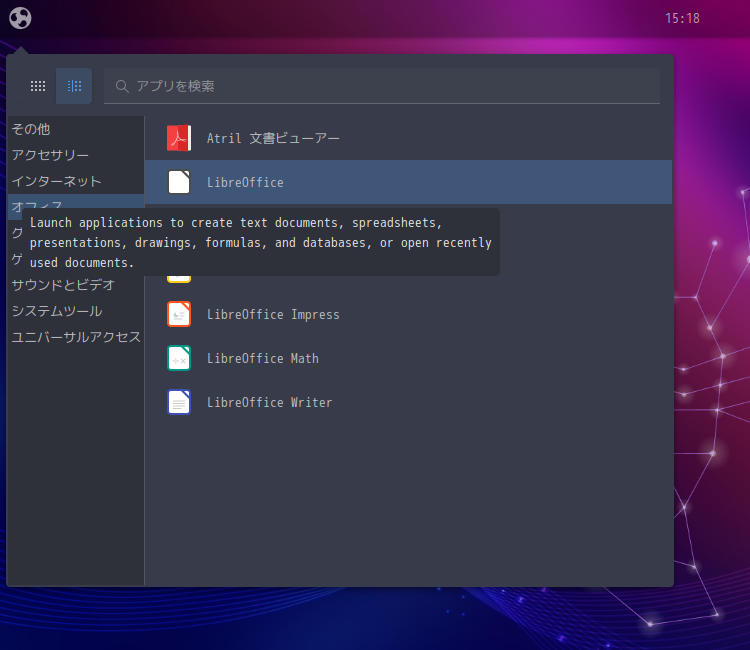This screenshot has width=750, height=650.
Task: Click the LibreOffice Math icon
Action: (x=179, y=358)
